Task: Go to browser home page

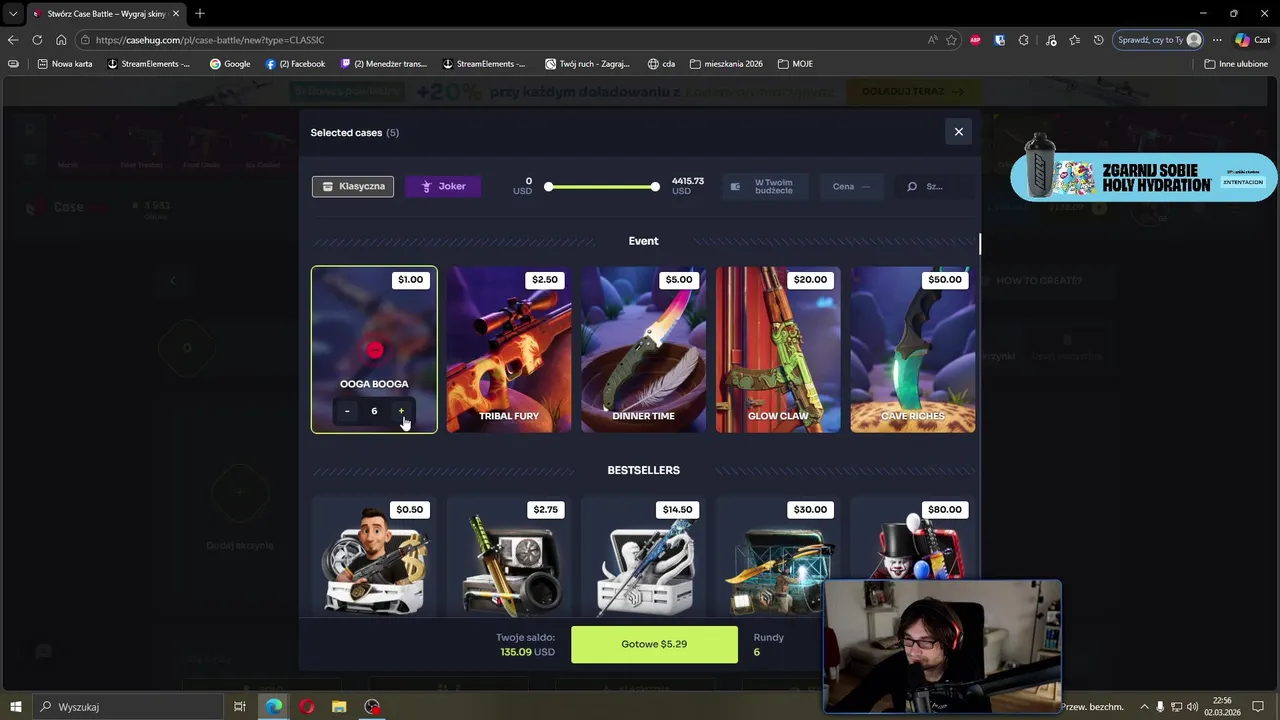Action: pyautogui.click(x=61, y=40)
